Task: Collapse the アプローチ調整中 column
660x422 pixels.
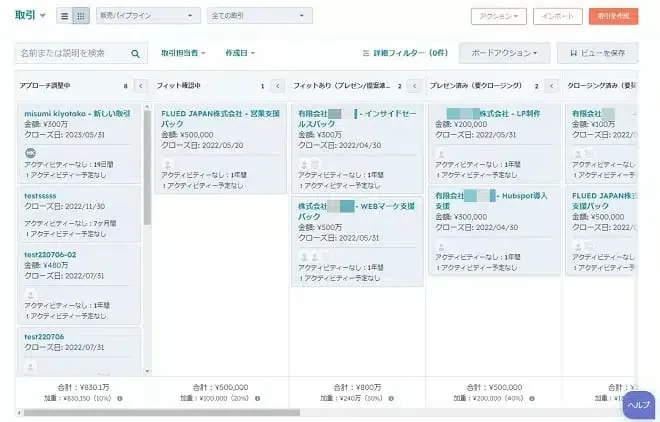Action: [140, 87]
